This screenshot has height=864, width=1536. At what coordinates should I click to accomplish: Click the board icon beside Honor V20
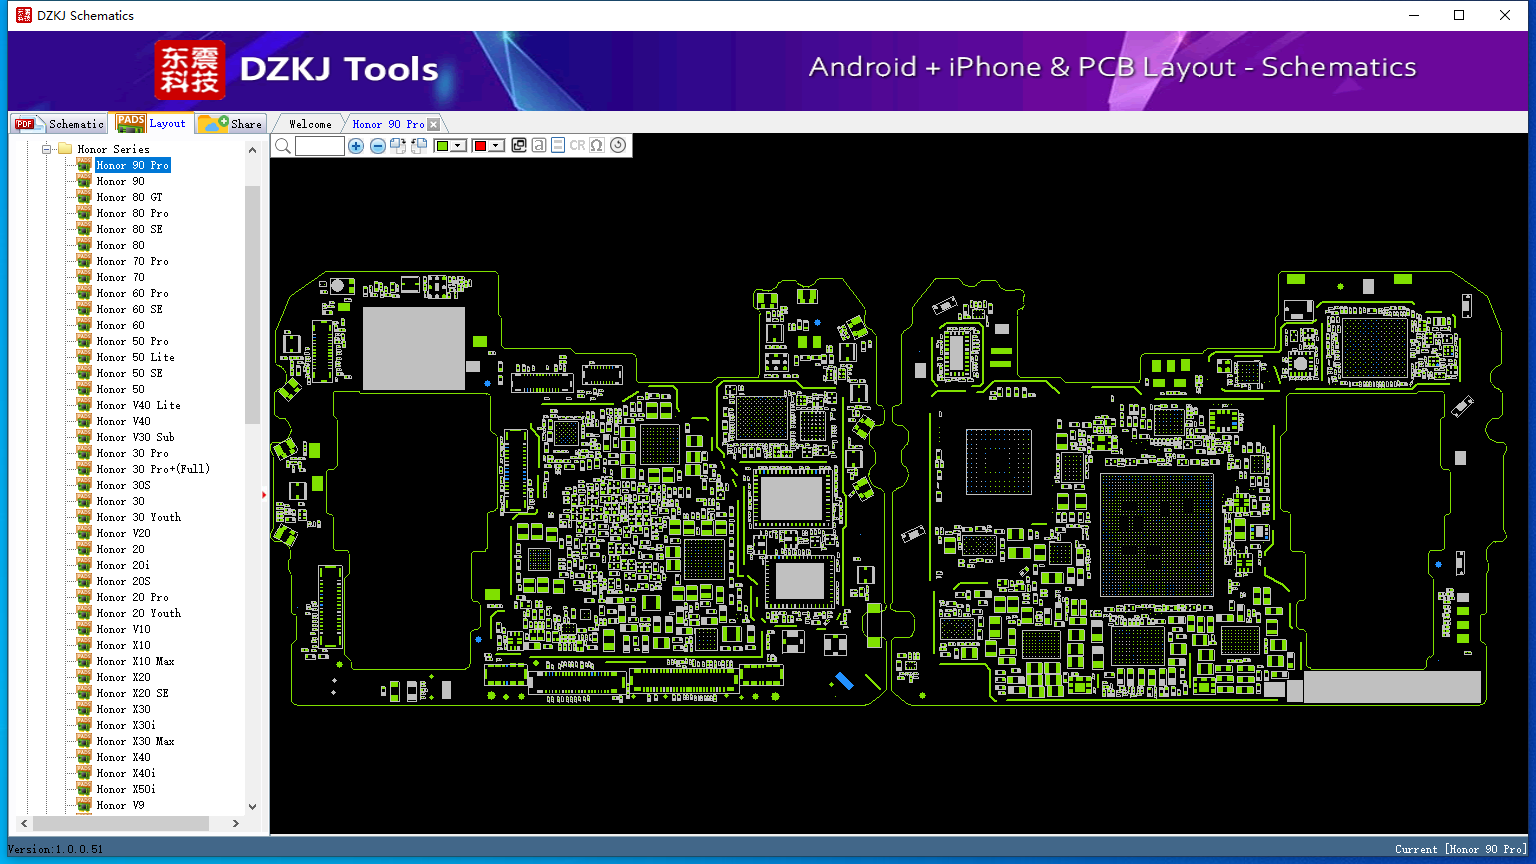pos(84,533)
